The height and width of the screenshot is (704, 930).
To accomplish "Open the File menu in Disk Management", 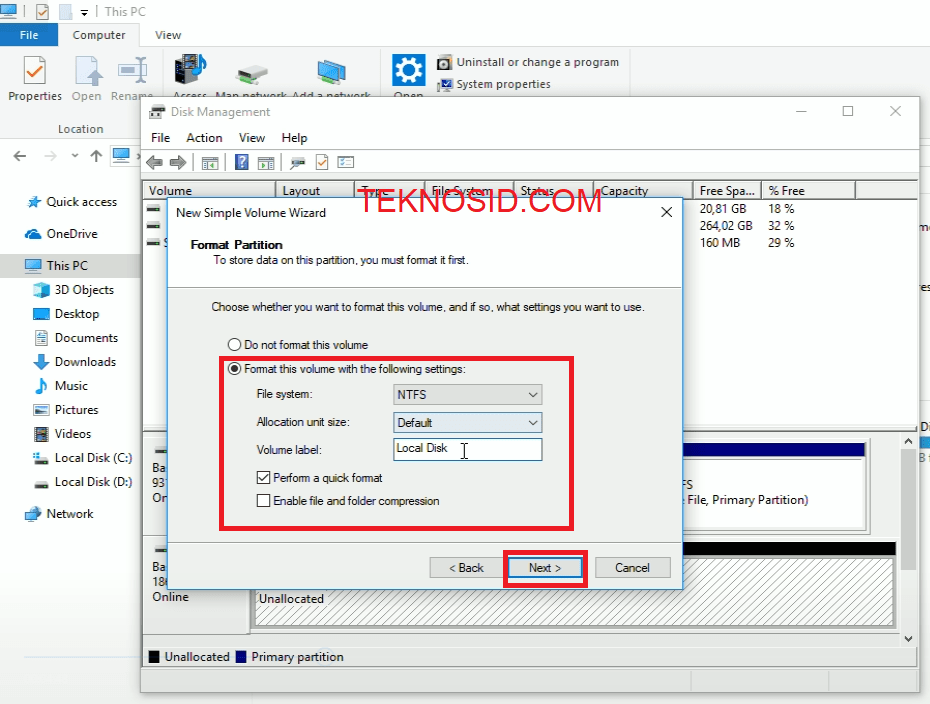I will pos(160,138).
